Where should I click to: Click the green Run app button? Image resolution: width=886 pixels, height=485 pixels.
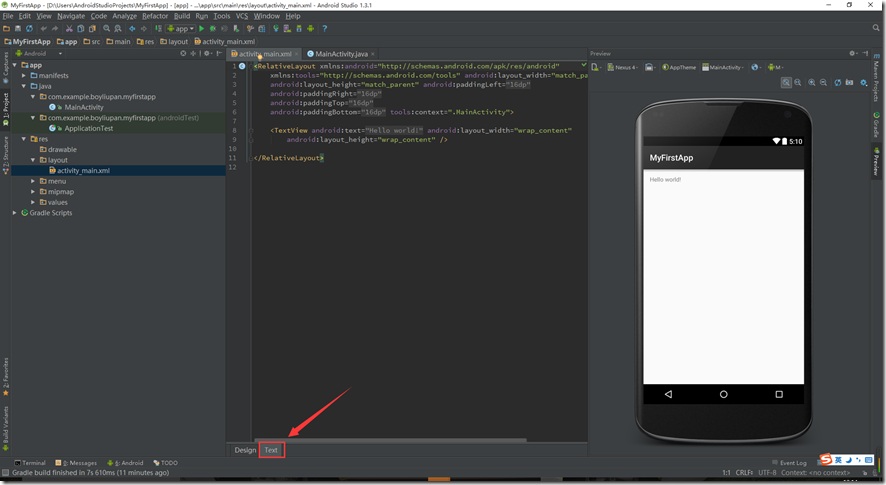click(x=201, y=28)
